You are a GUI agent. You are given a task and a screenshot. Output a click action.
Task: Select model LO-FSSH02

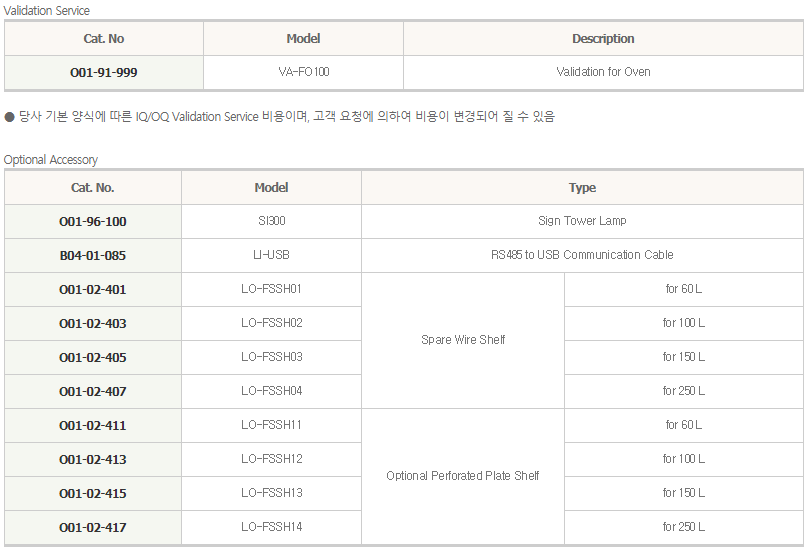272,323
